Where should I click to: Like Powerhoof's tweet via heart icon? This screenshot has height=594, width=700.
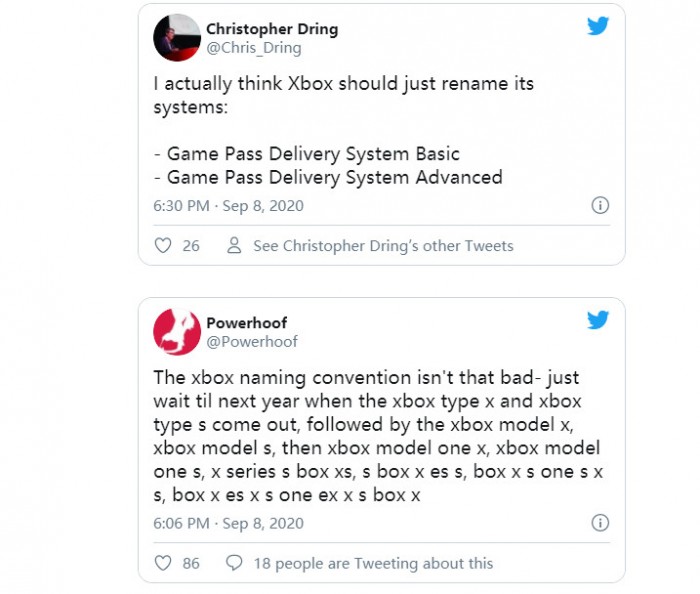(x=164, y=563)
